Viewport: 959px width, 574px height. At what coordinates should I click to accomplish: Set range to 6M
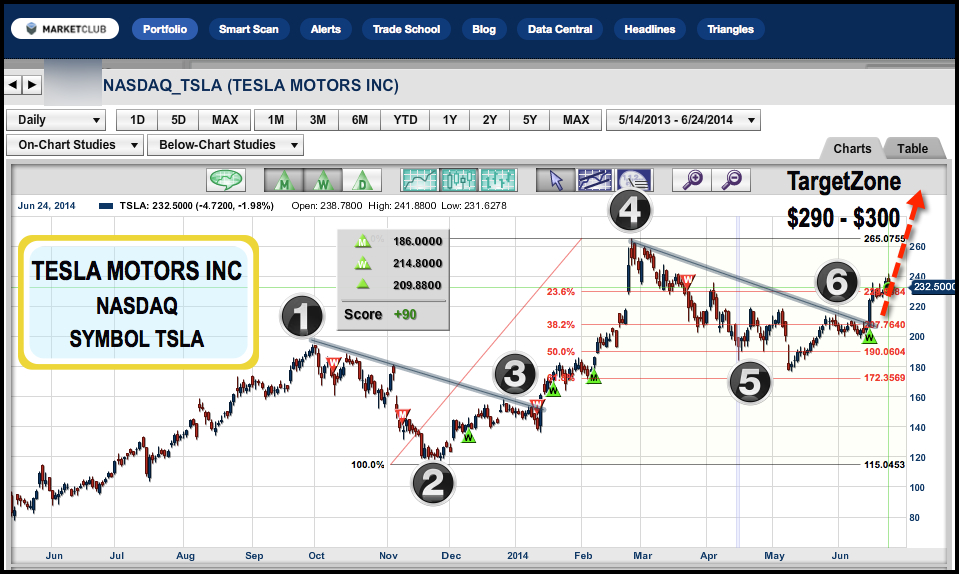pos(360,120)
